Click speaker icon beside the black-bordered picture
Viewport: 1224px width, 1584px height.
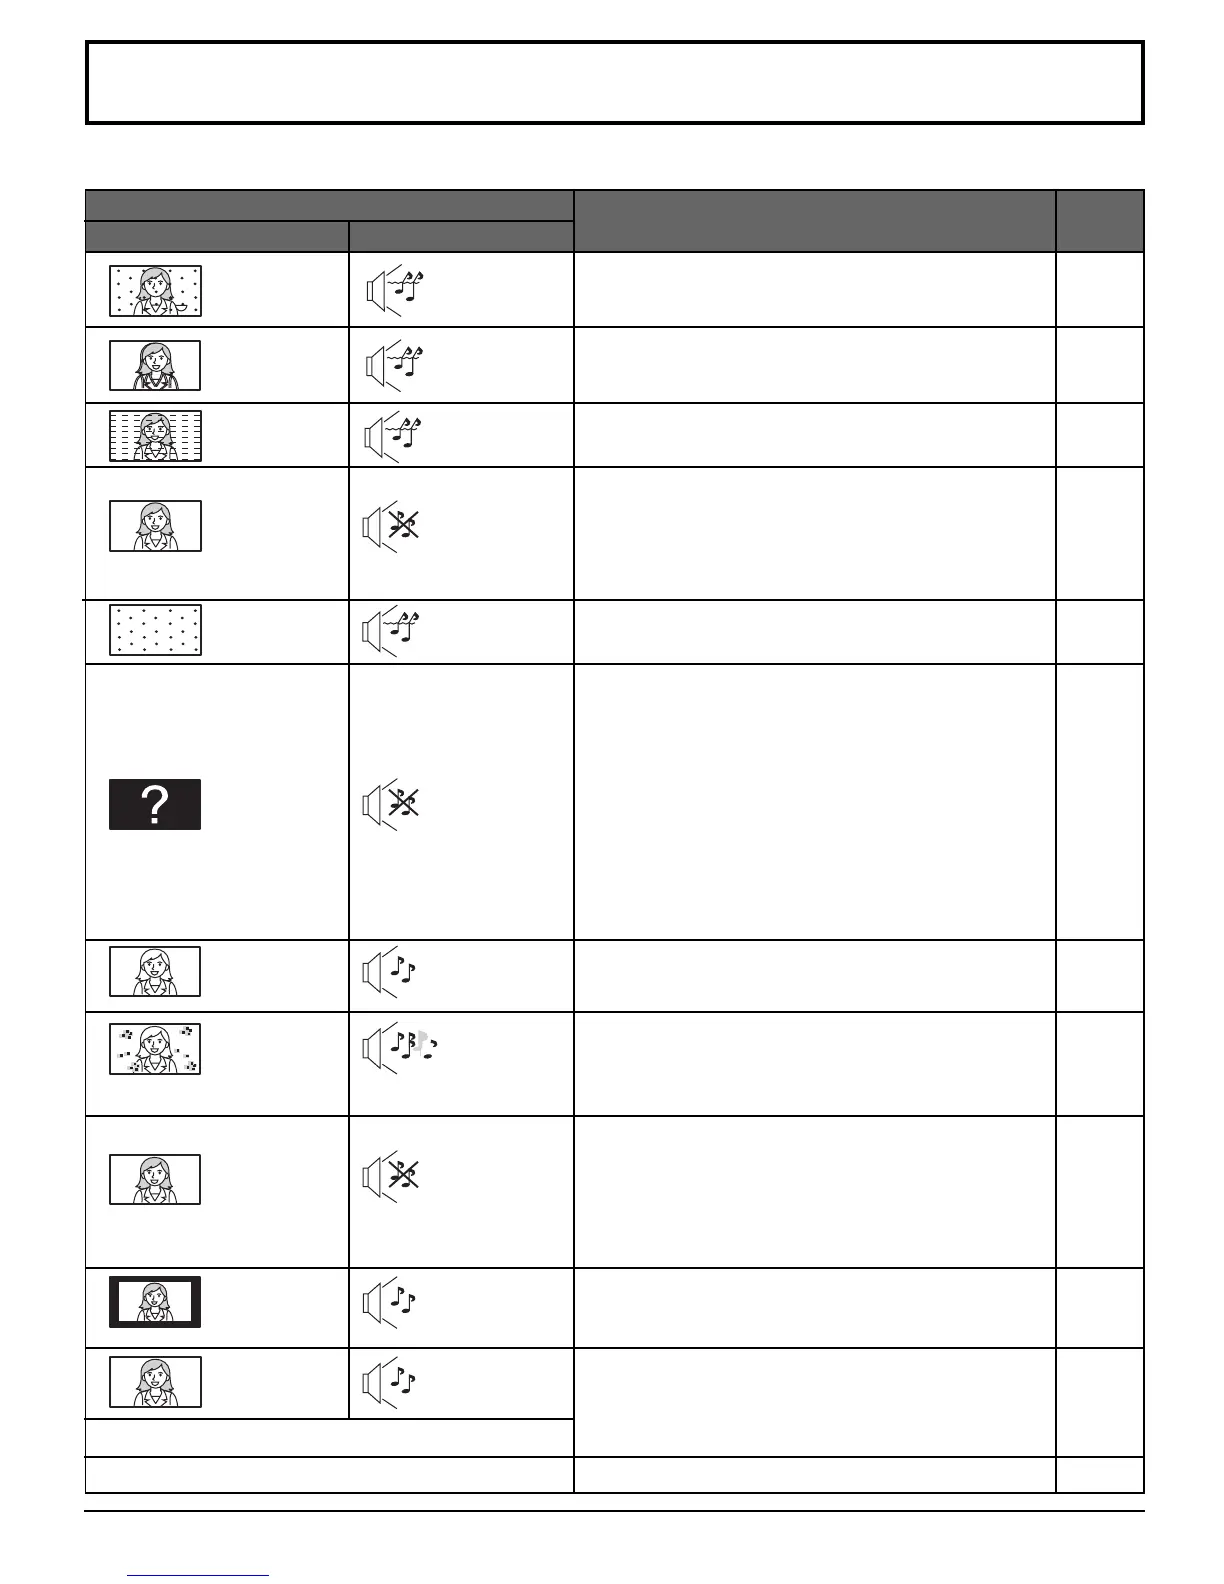[389, 1303]
